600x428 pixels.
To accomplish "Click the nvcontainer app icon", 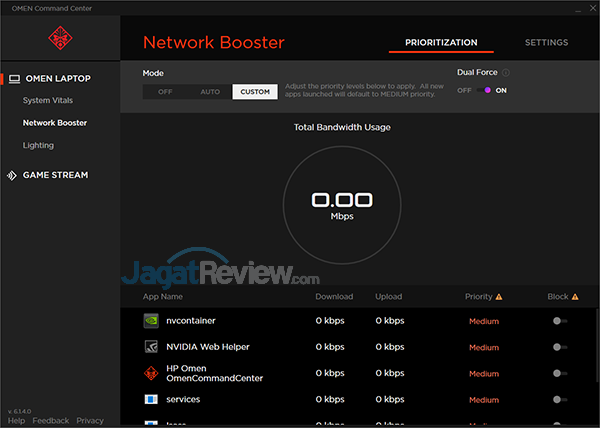I will 151,321.
